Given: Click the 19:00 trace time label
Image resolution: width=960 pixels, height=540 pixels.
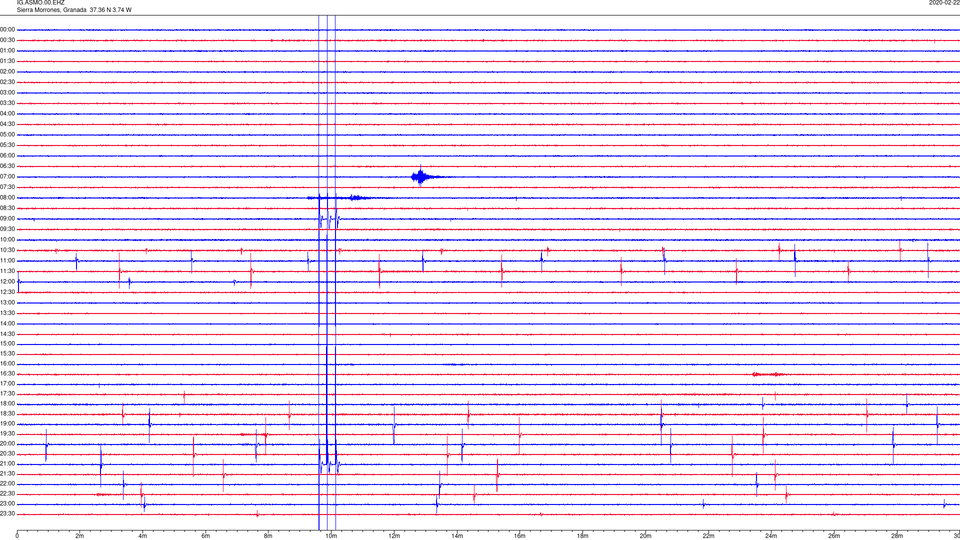Looking at the screenshot, I should pyautogui.click(x=7, y=424).
